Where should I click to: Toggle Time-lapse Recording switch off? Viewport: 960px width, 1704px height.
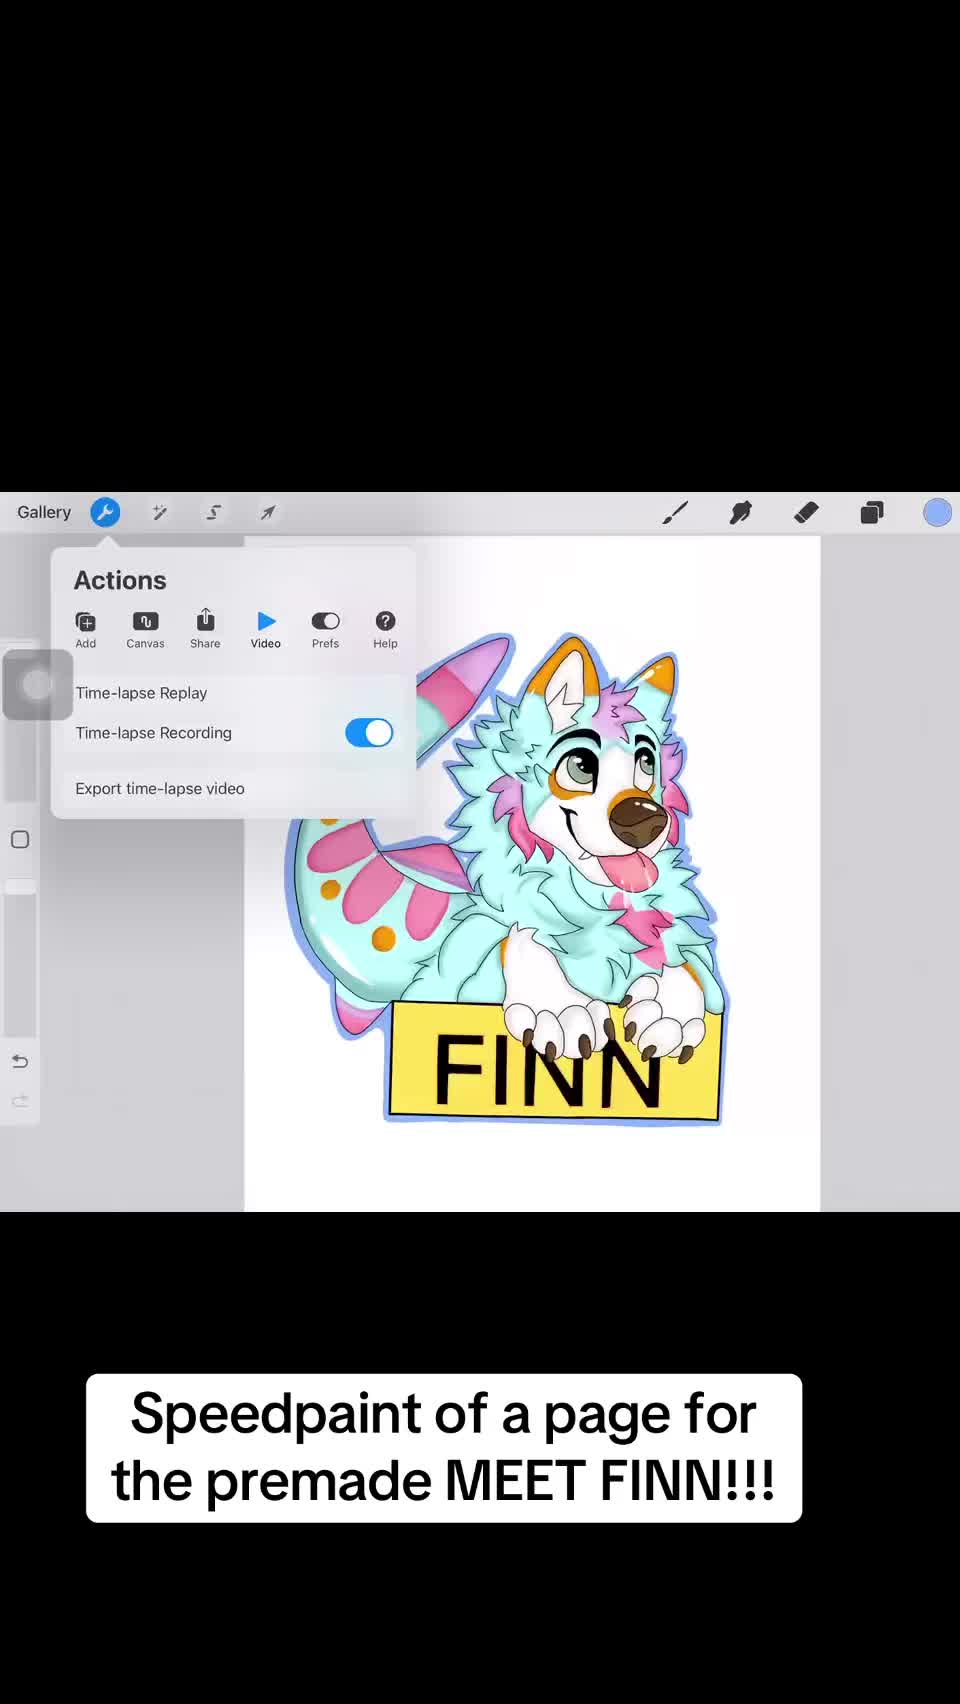tap(369, 732)
